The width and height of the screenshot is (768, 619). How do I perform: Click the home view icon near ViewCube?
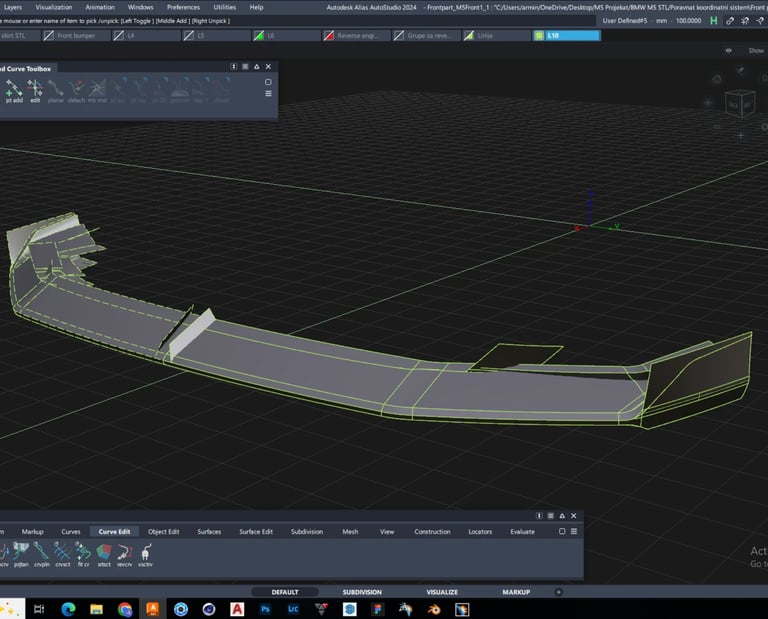[x=717, y=79]
